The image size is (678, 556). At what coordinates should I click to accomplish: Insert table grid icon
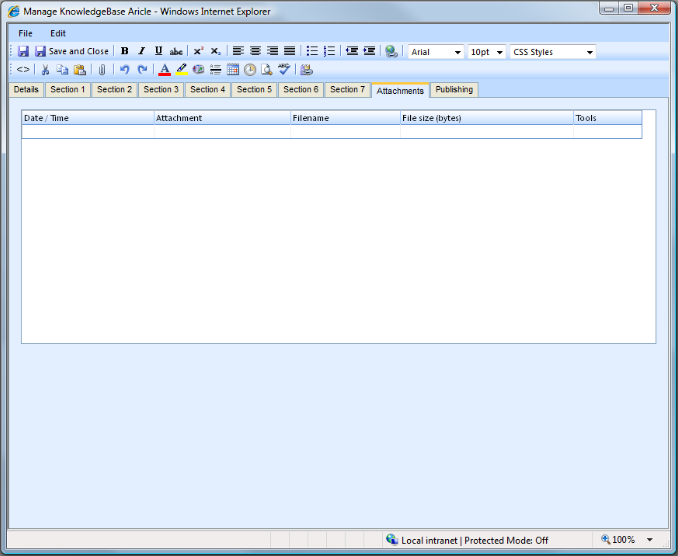(233, 69)
